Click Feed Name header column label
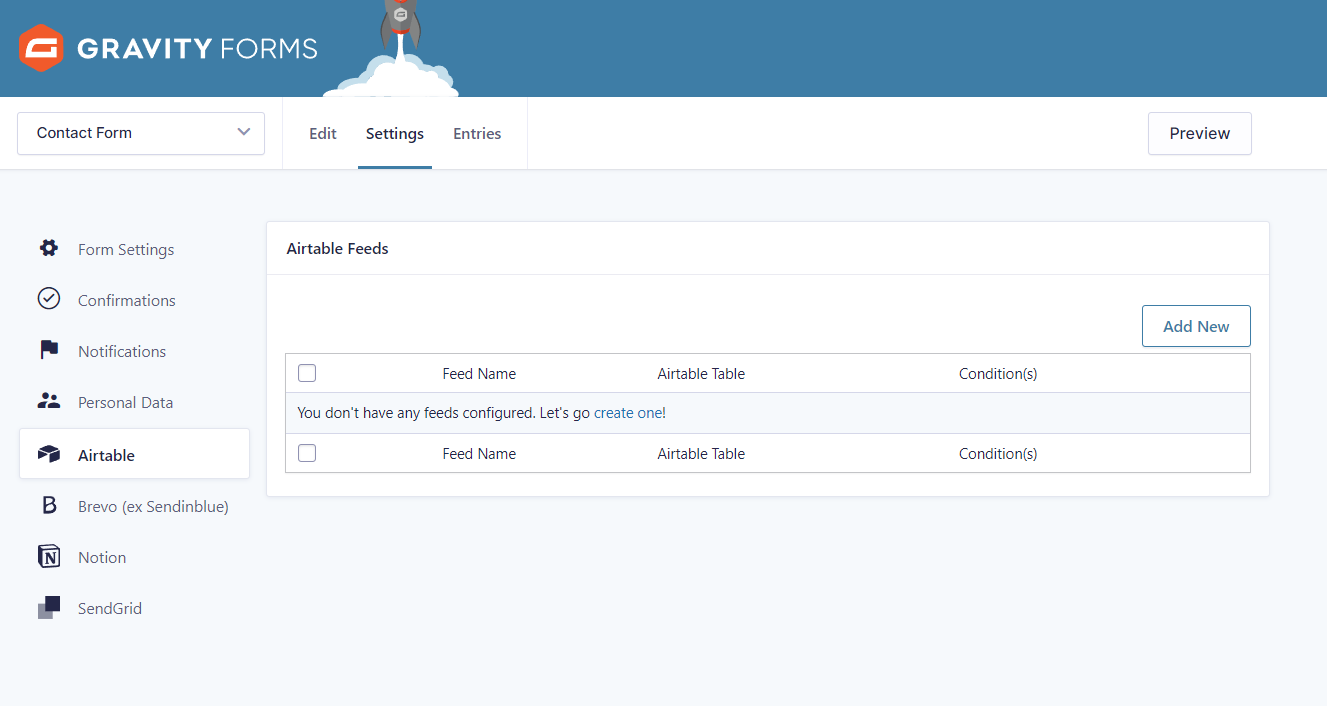The width and height of the screenshot is (1327, 706). click(x=479, y=373)
